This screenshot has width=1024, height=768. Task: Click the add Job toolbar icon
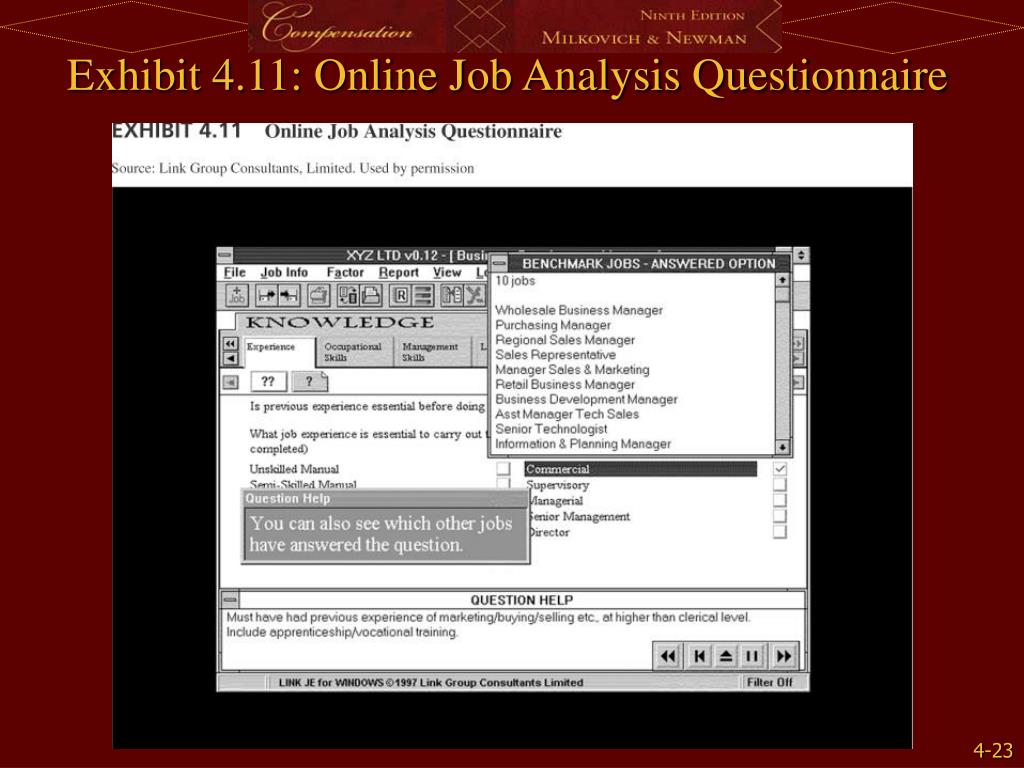pyautogui.click(x=236, y=296)
